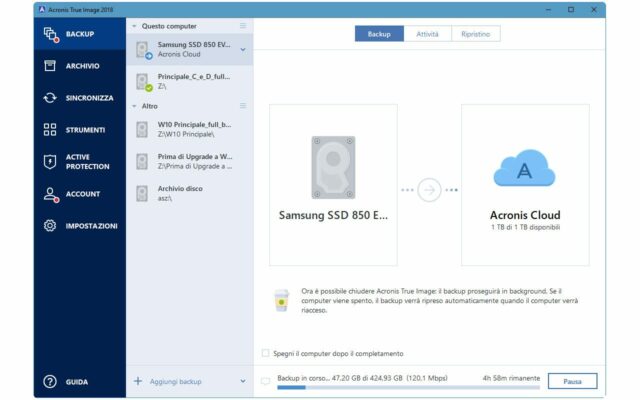Open the Aggiungi backup dropdown arrow
640x400 pixels.
[243, 381]
